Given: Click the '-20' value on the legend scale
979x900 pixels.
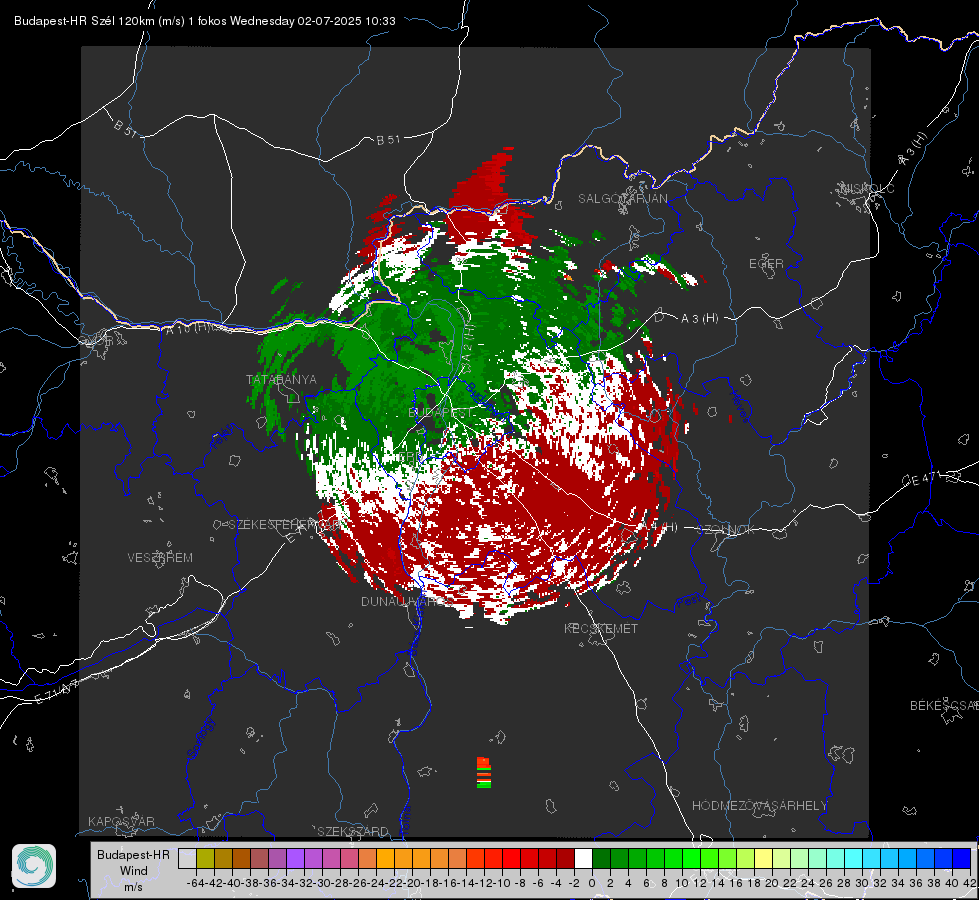Looking at the screenshot, I should (x=412, y=883).
